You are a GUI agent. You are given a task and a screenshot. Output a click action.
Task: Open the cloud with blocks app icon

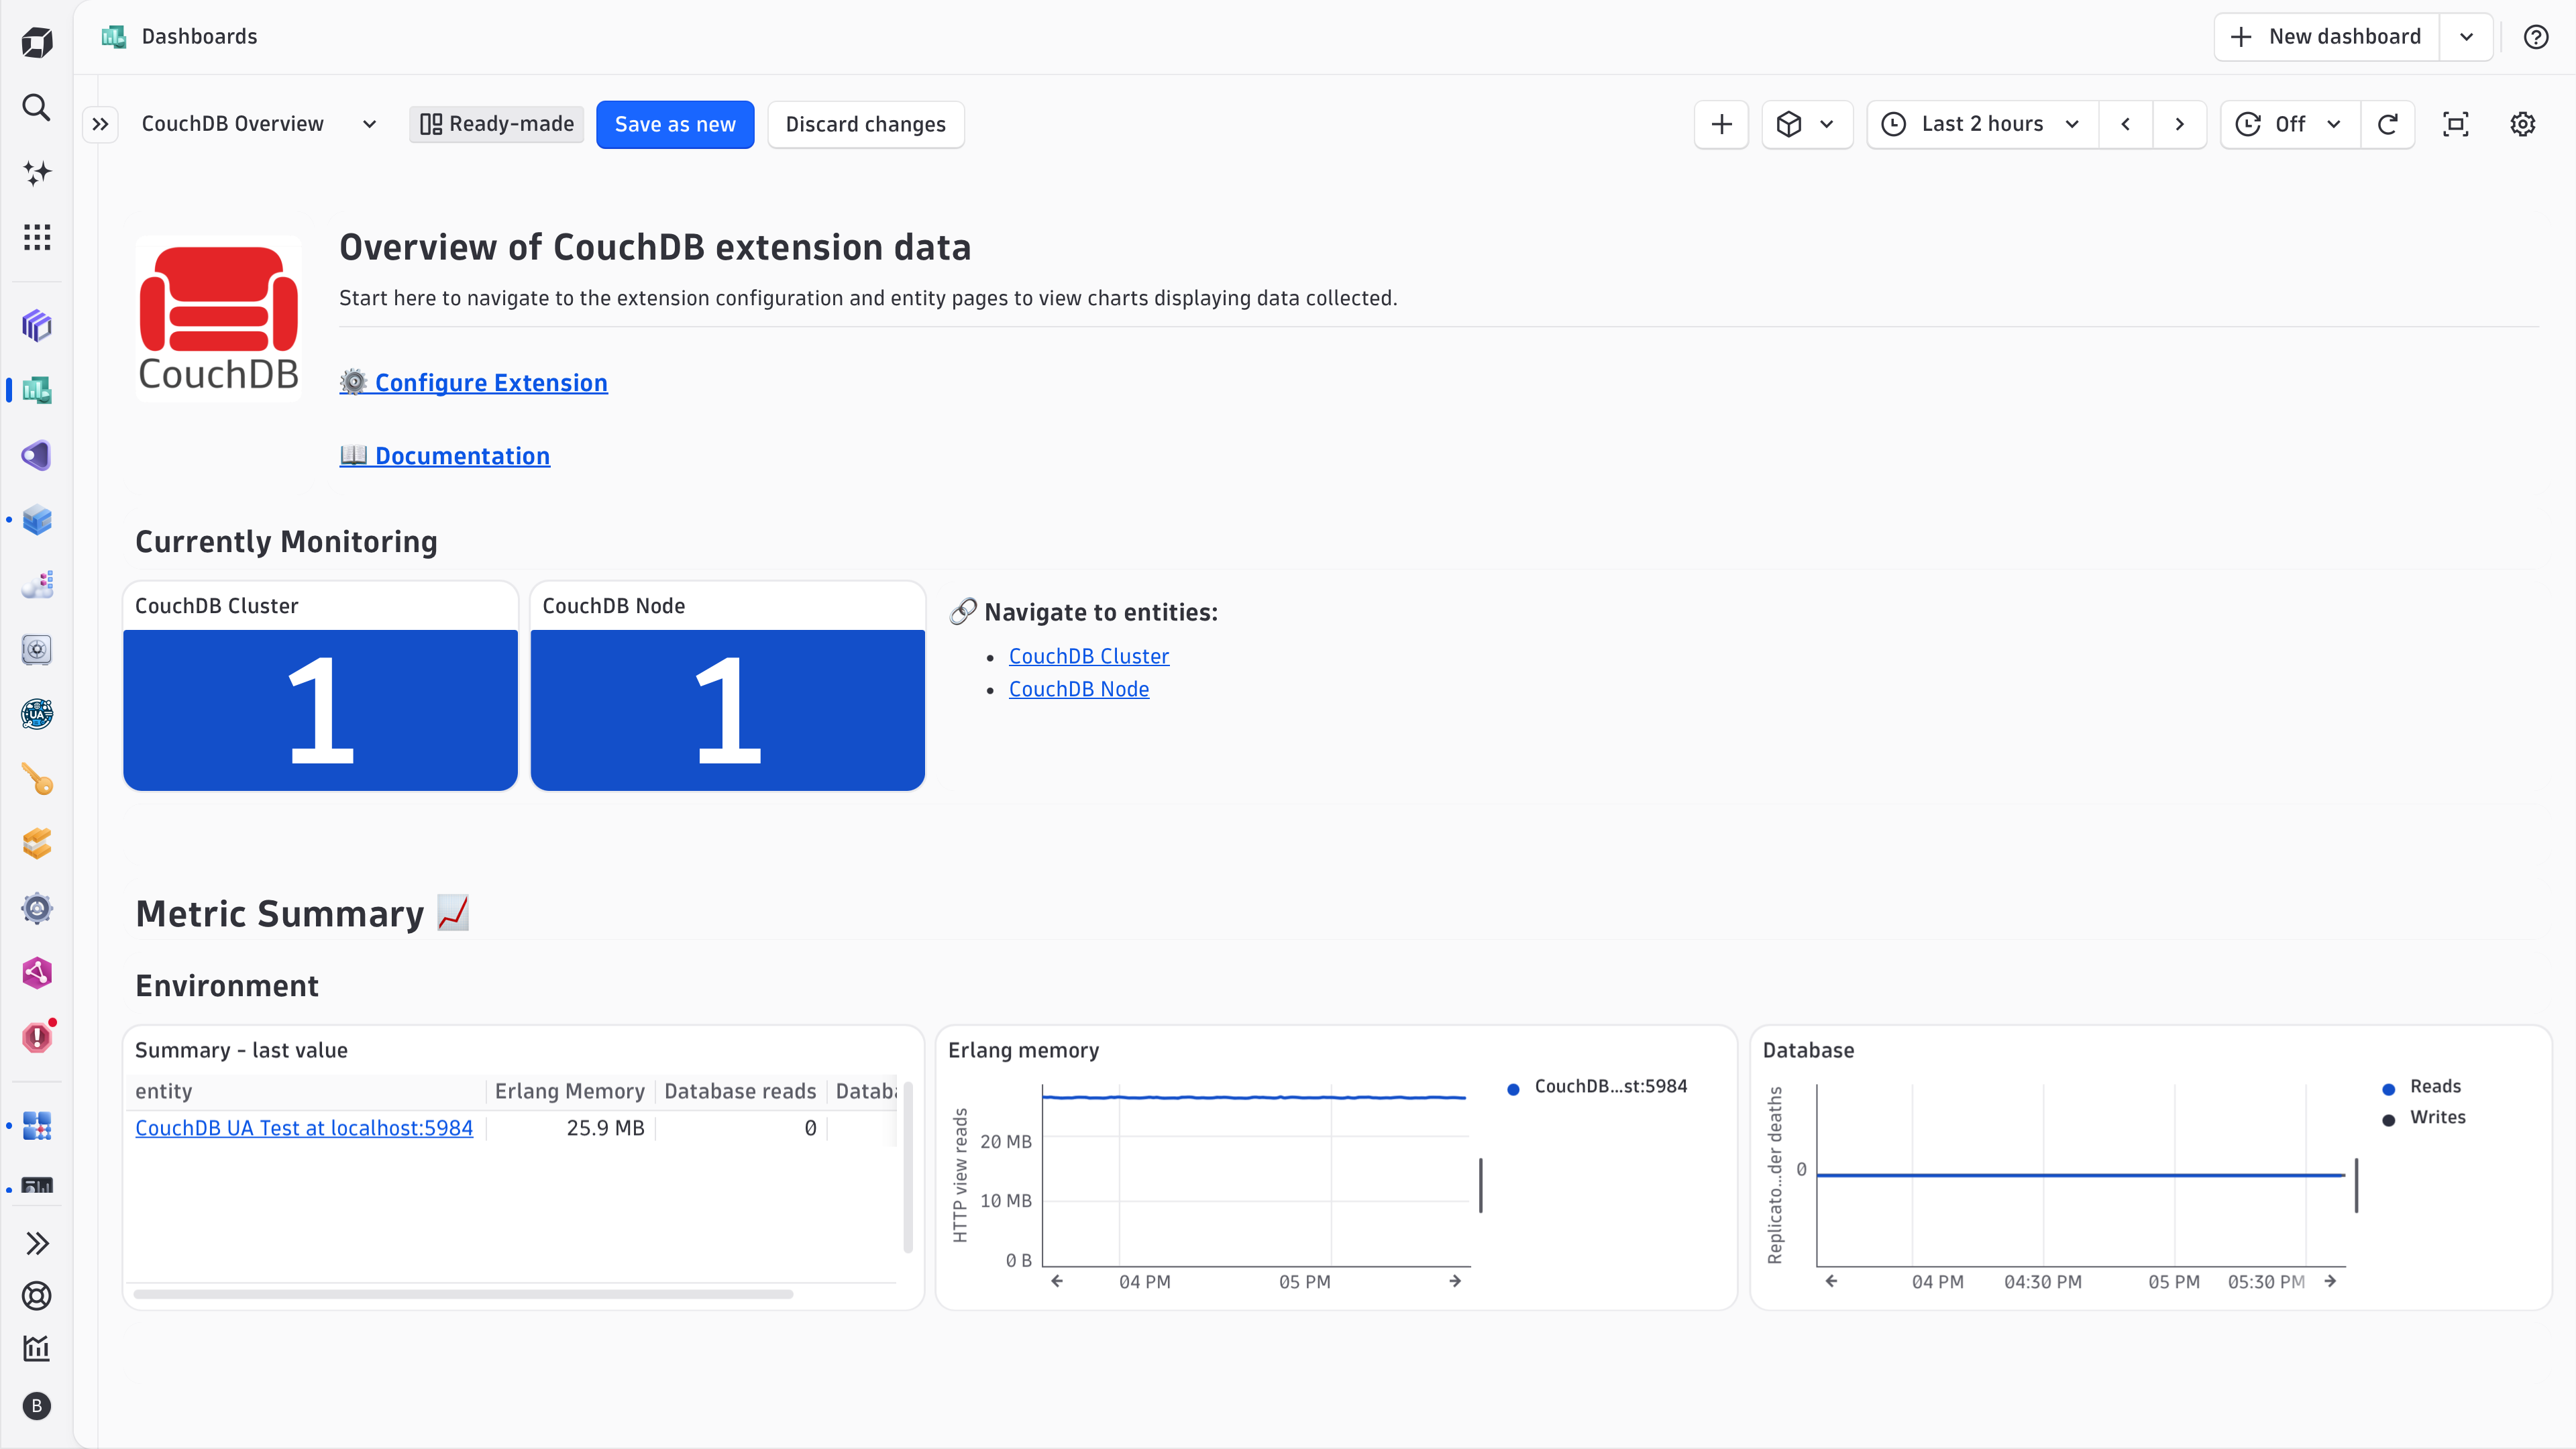point(37,585)
